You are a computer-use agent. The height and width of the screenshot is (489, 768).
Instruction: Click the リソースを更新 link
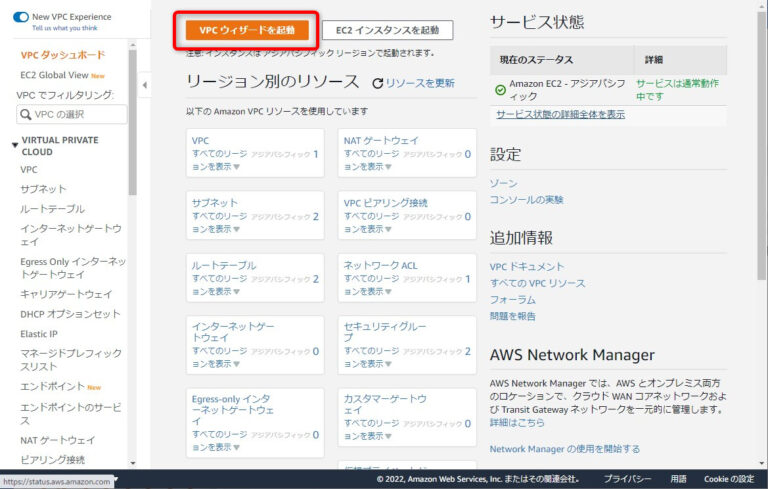click(x=420, y=83)
